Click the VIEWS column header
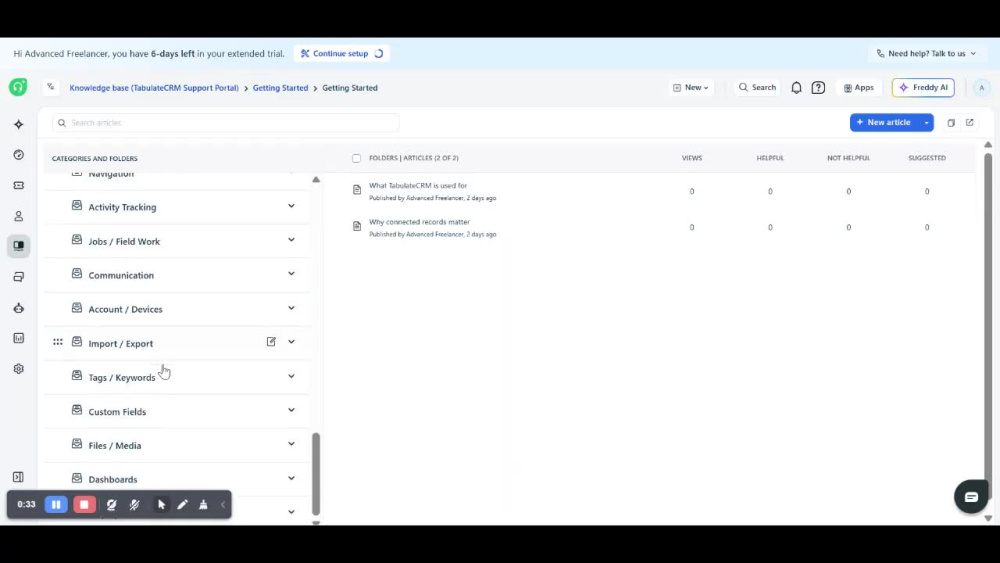 691,158
